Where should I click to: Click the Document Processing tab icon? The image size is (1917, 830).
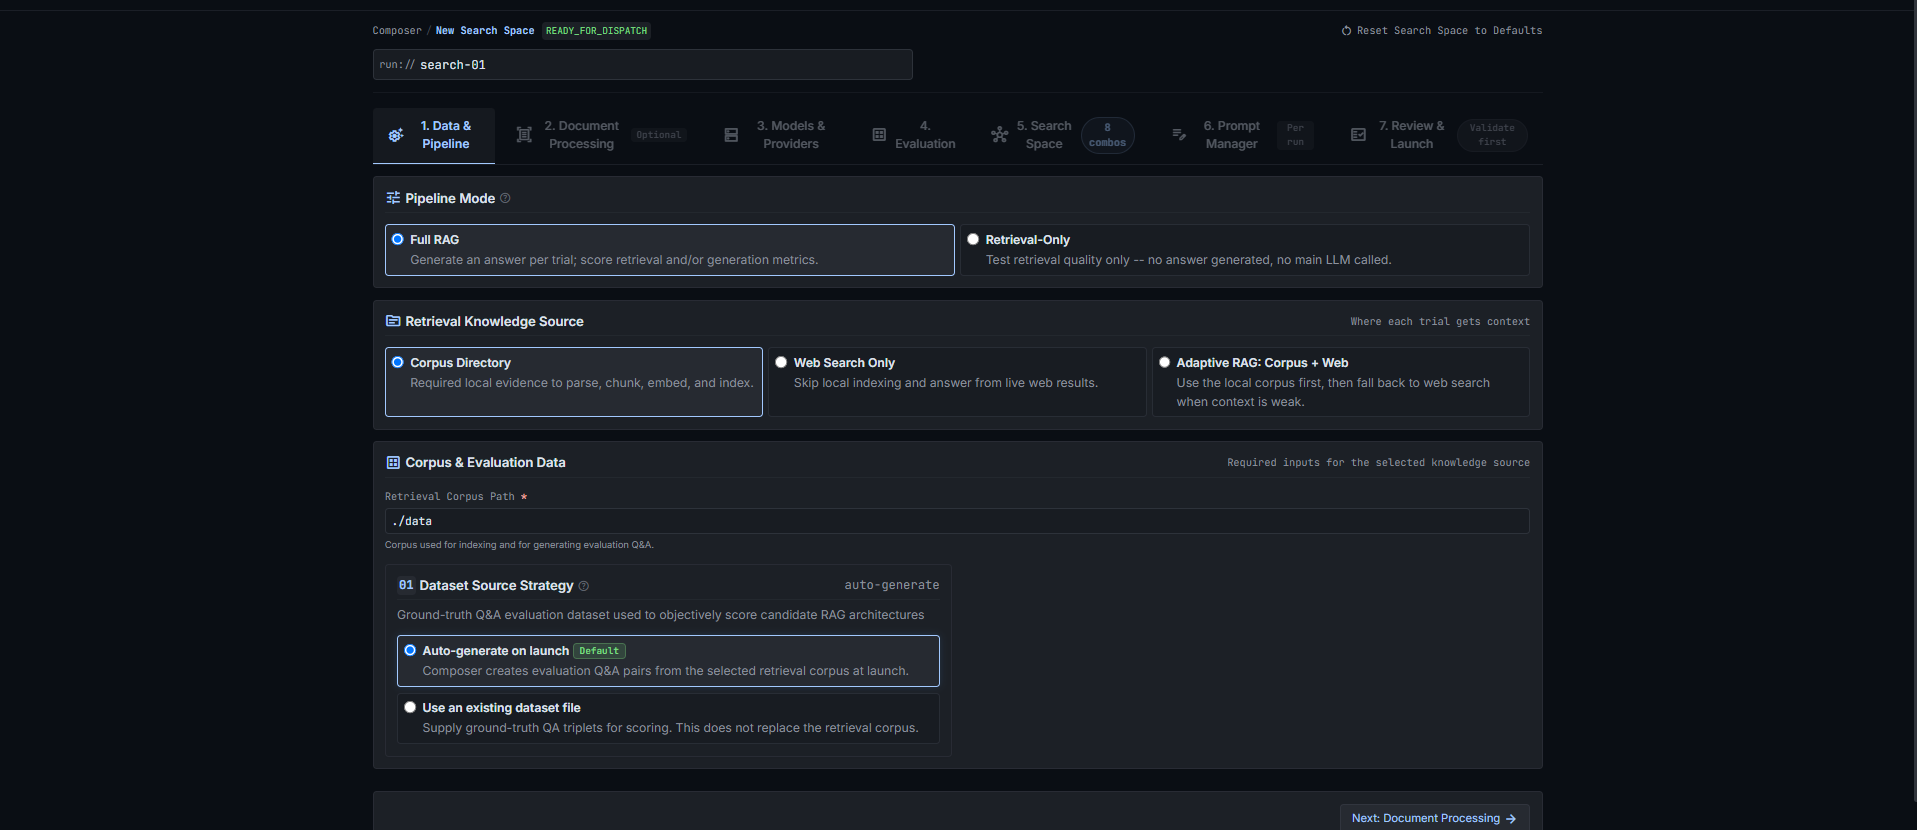524,135
